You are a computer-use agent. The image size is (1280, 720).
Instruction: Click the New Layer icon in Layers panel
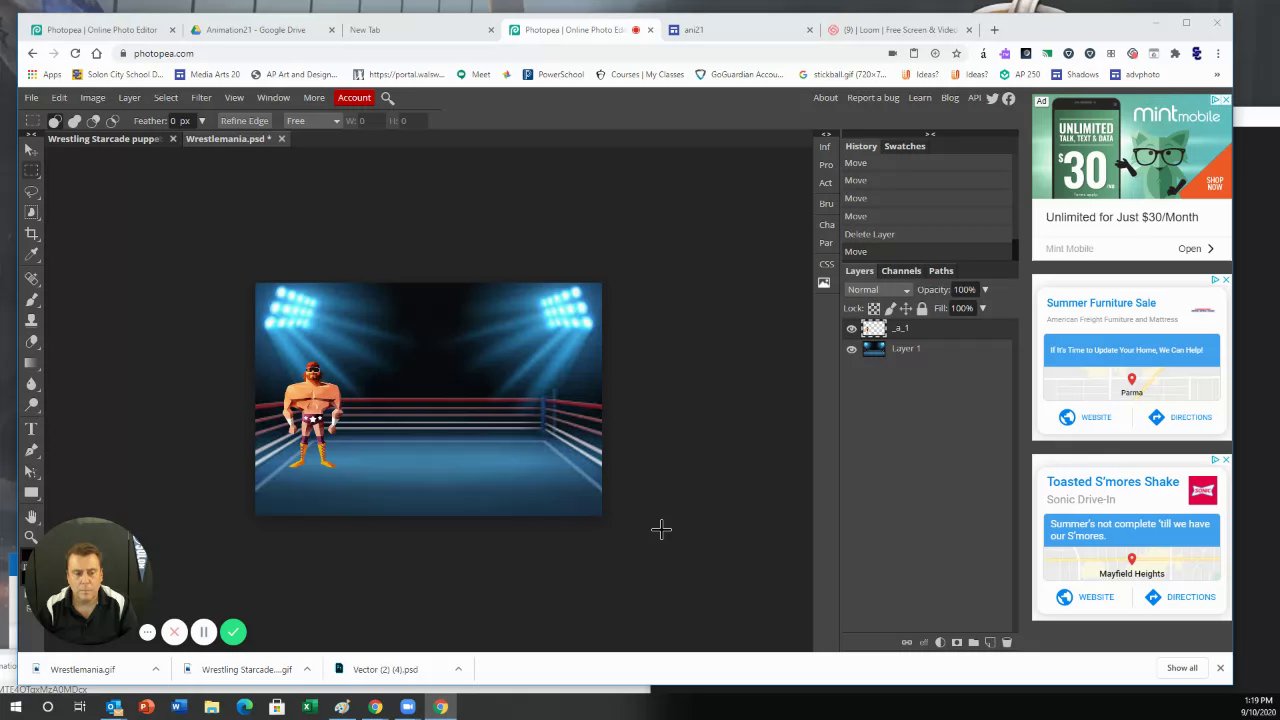[x=990, y=642]
